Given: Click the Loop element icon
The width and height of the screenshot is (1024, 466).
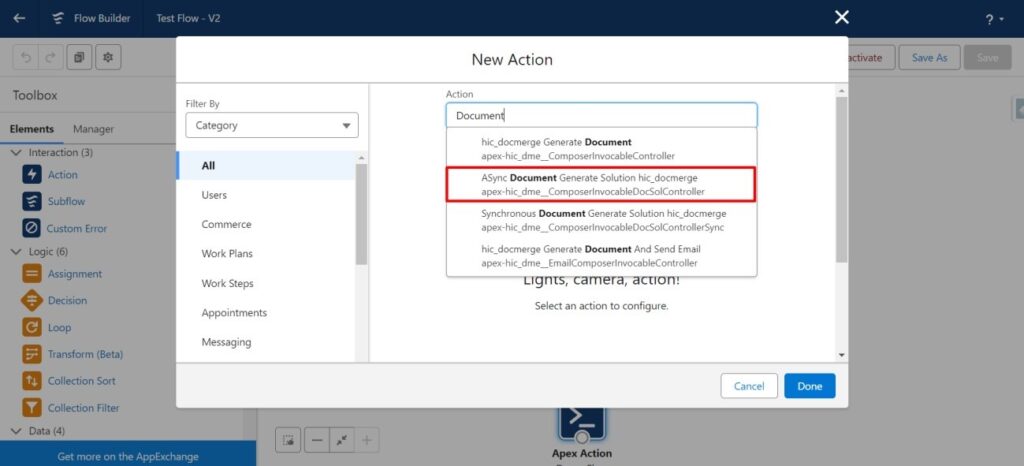Looking at the screenshot, I should click(31, 328).
